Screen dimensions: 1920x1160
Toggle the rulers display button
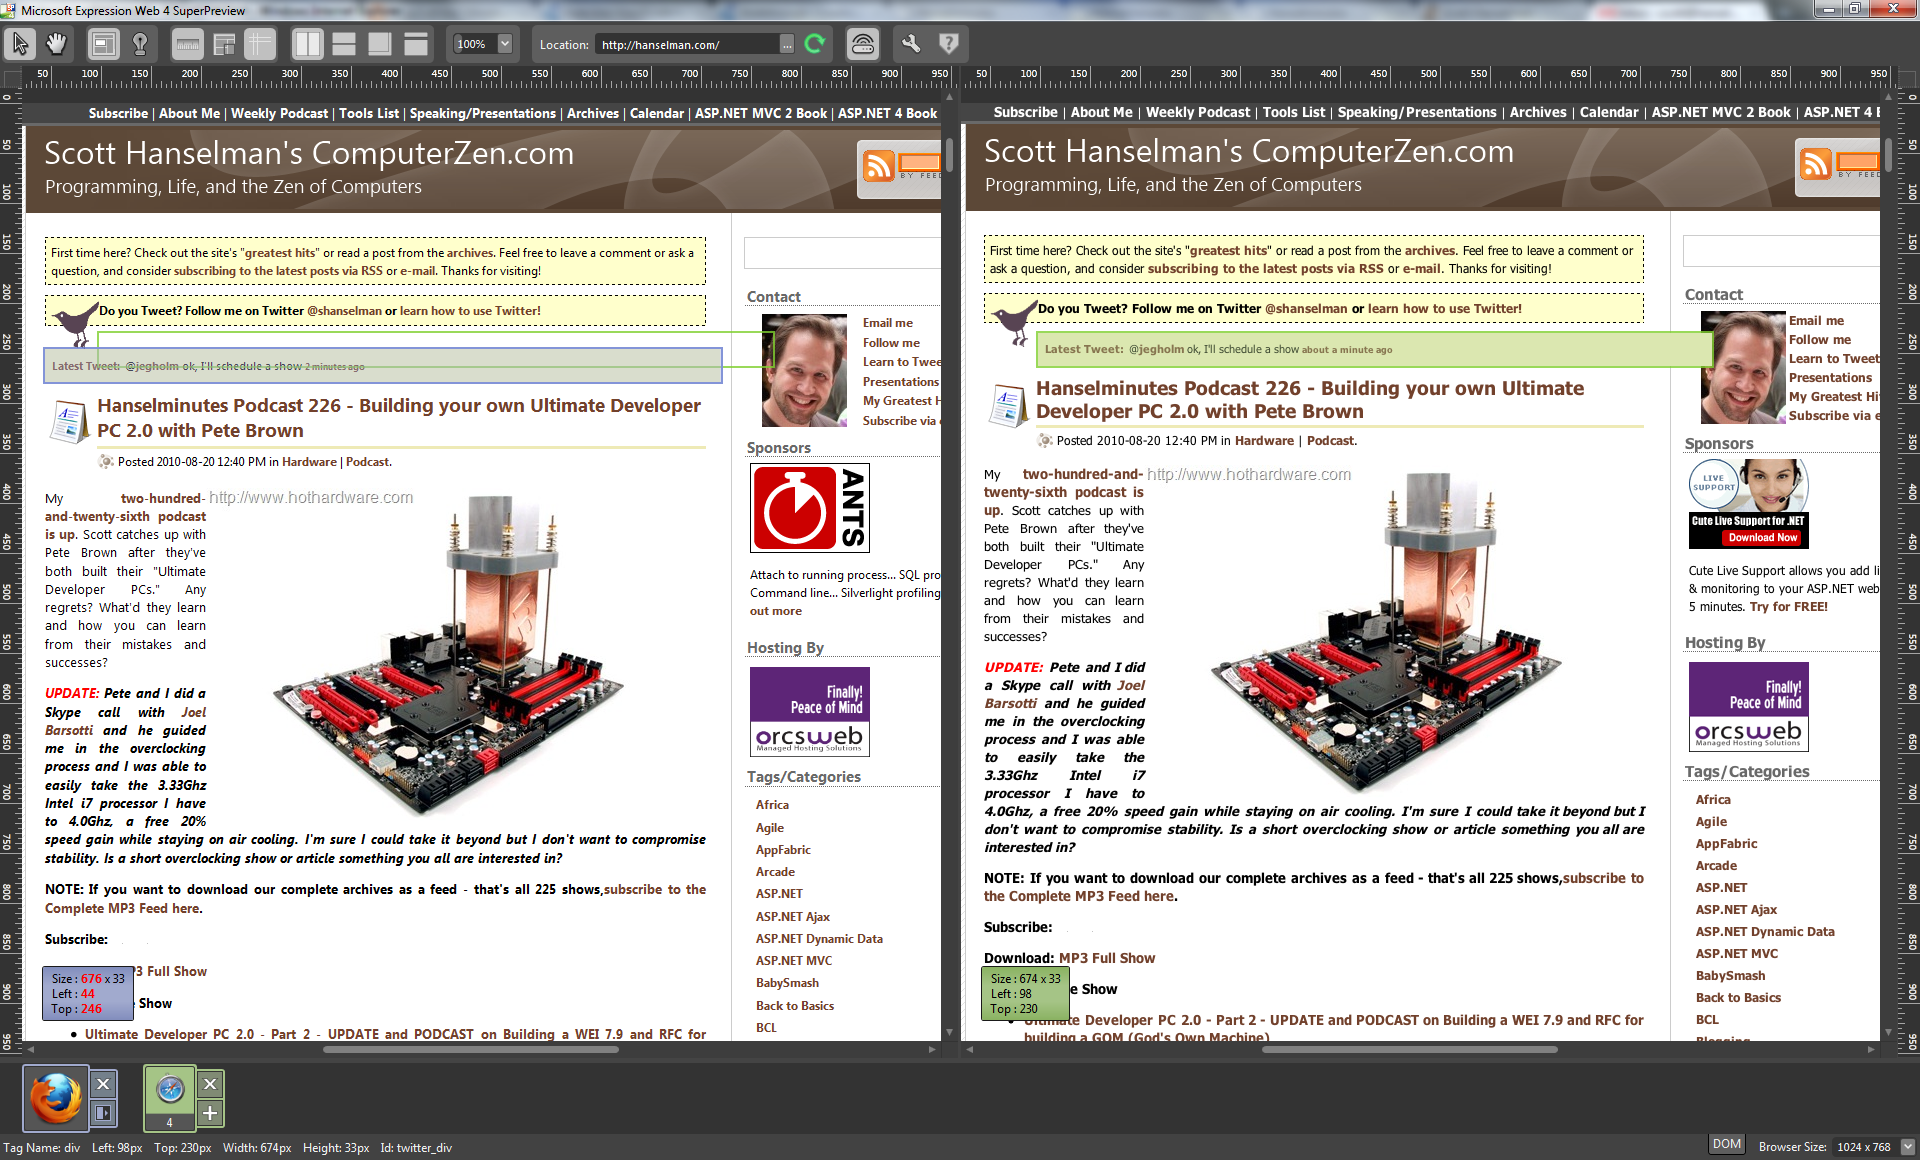[x=187, y=44]
